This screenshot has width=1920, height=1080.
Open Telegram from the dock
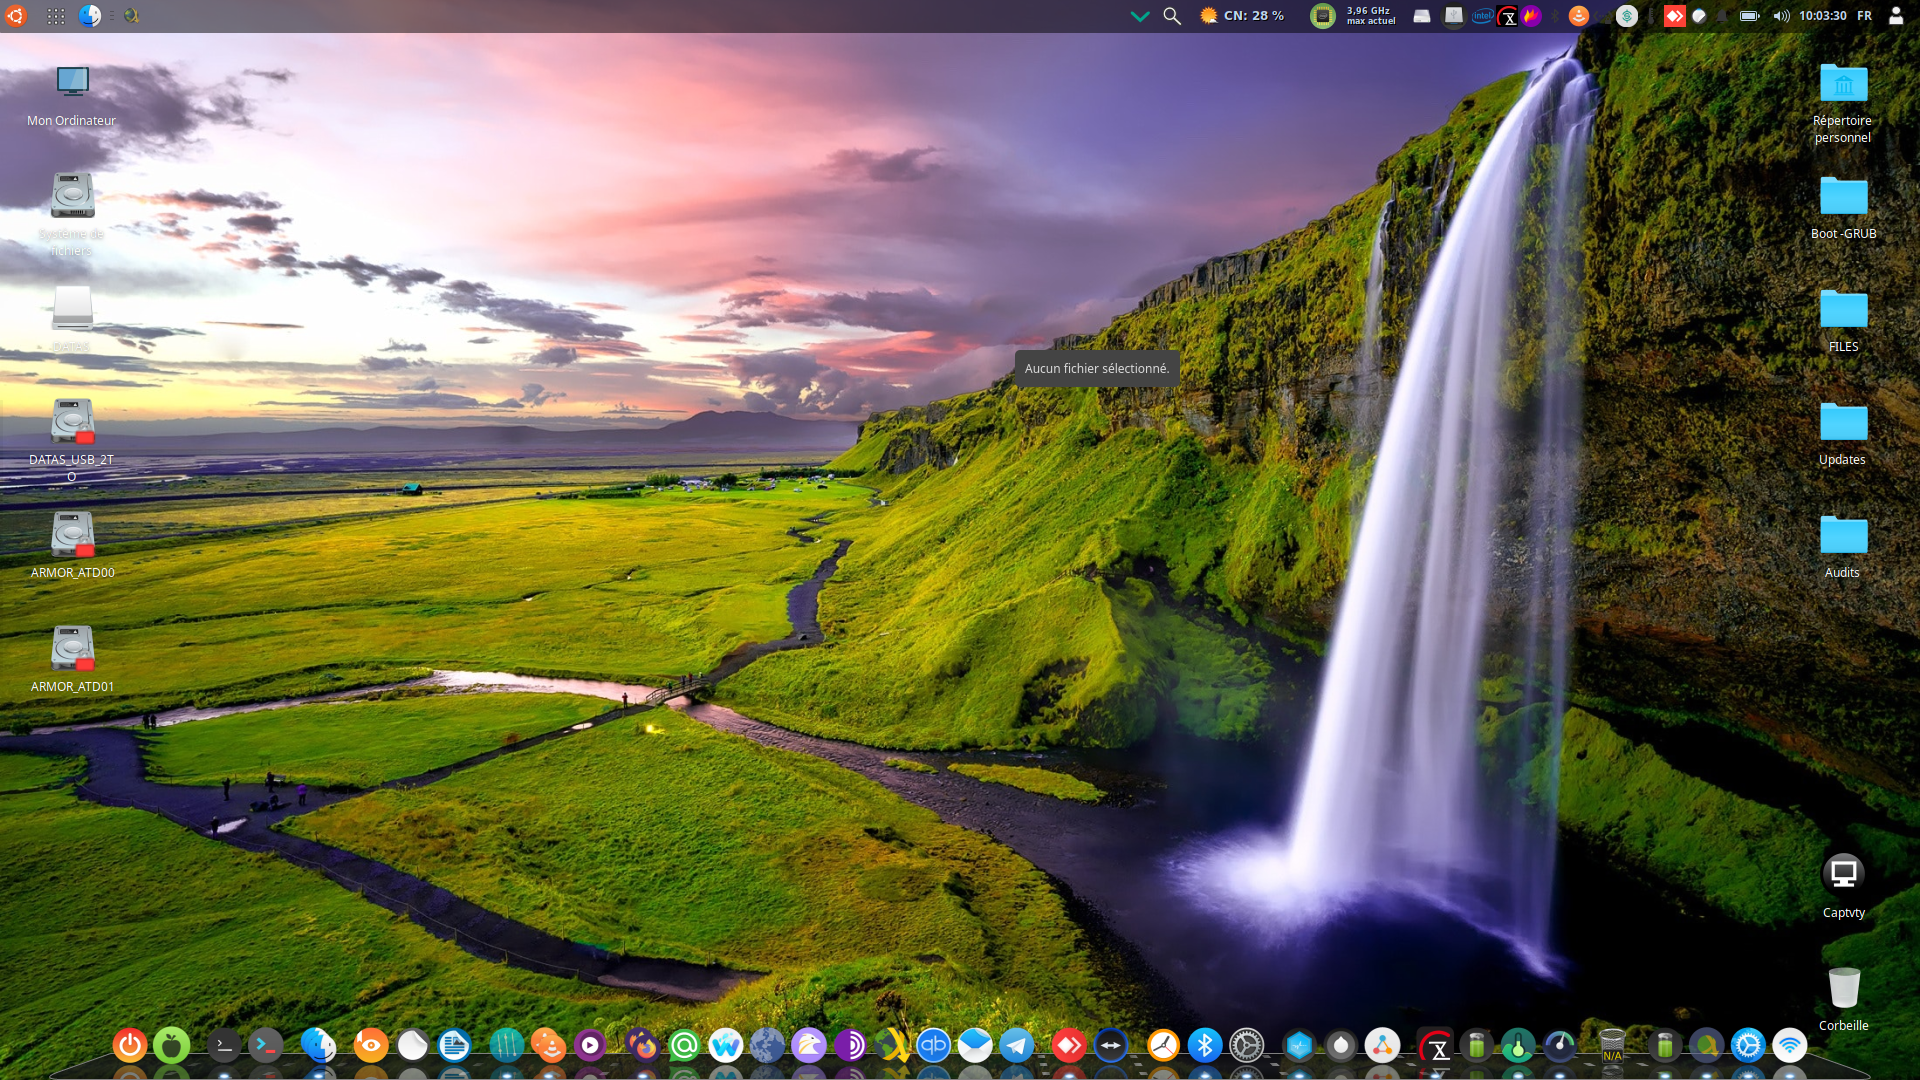click(1017, 1046)
